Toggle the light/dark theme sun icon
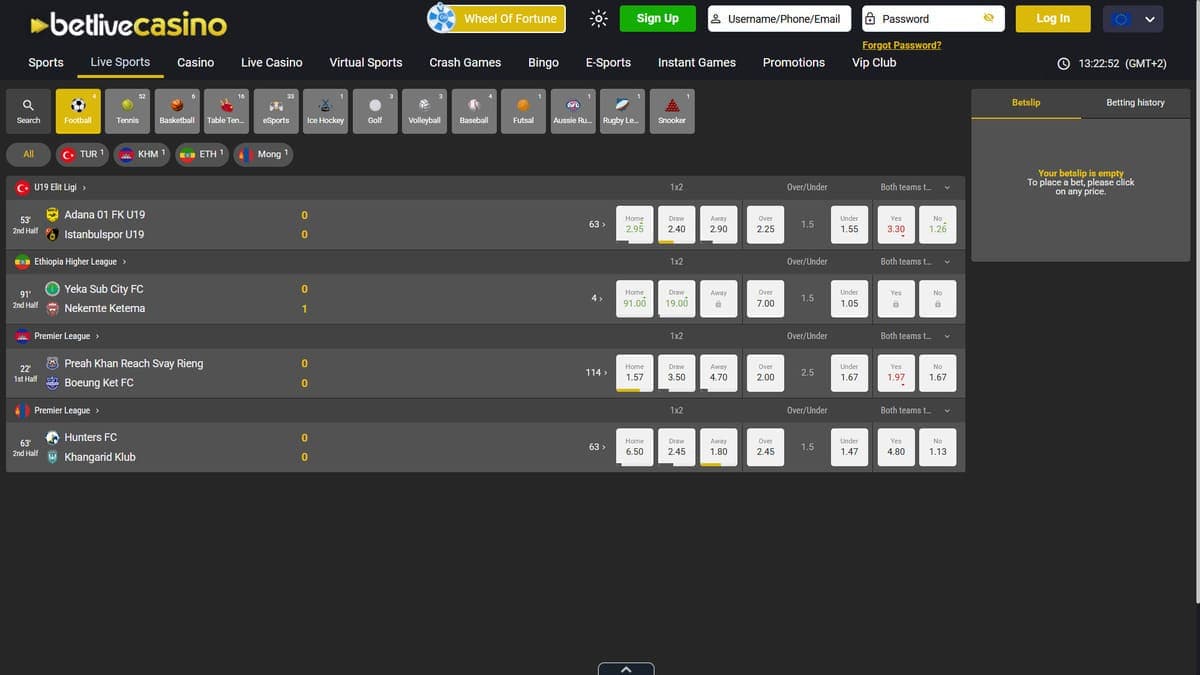1200x675 pixels. coord(598,18)
